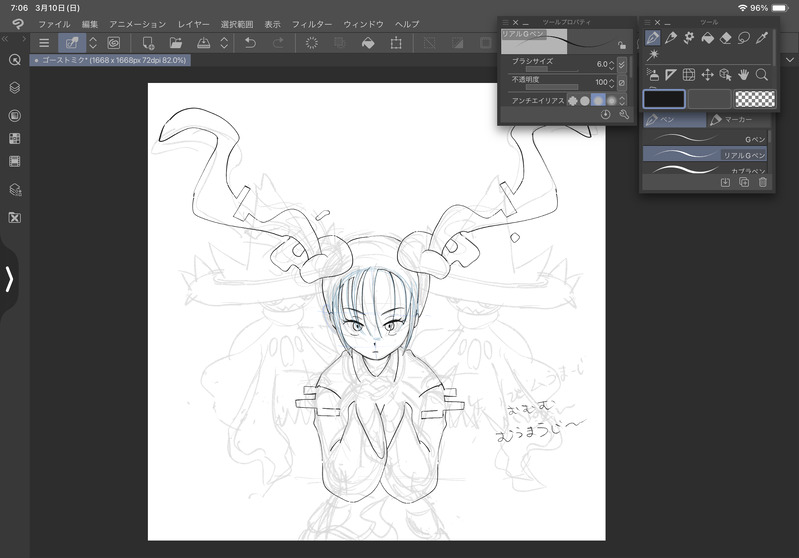Select the Frame border grid tool
The image size is (799, 558).
tap(689, 75)
